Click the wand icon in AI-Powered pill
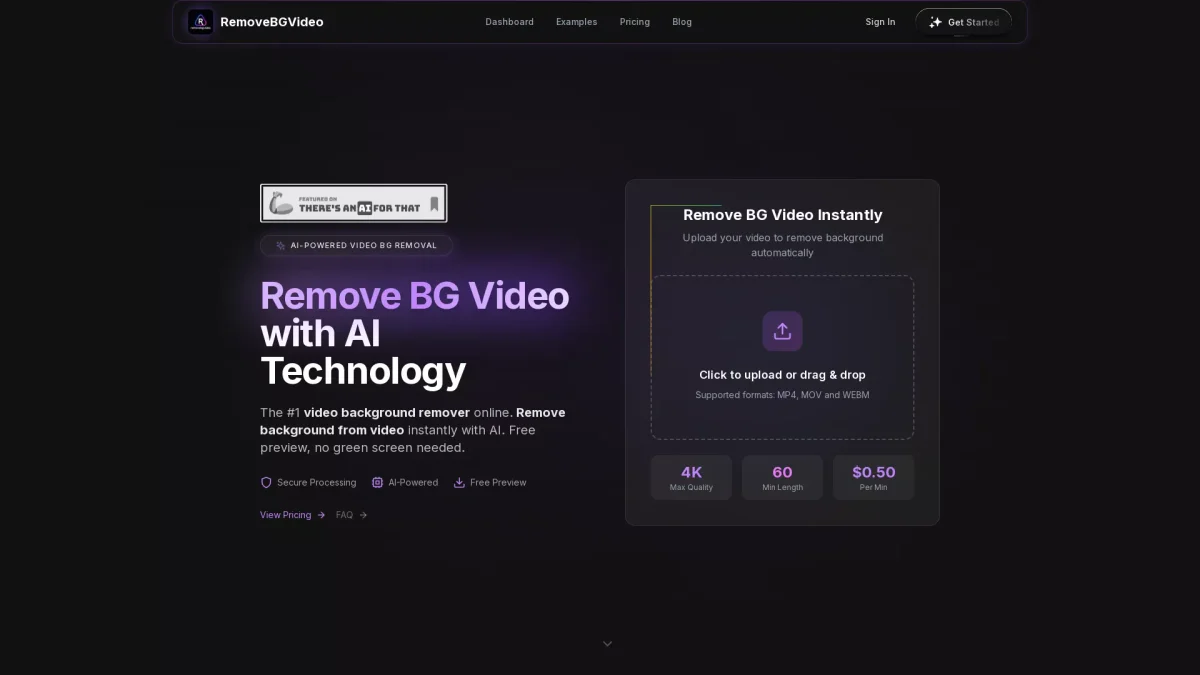The image size is (1200, 675). [x=280, y=245]
